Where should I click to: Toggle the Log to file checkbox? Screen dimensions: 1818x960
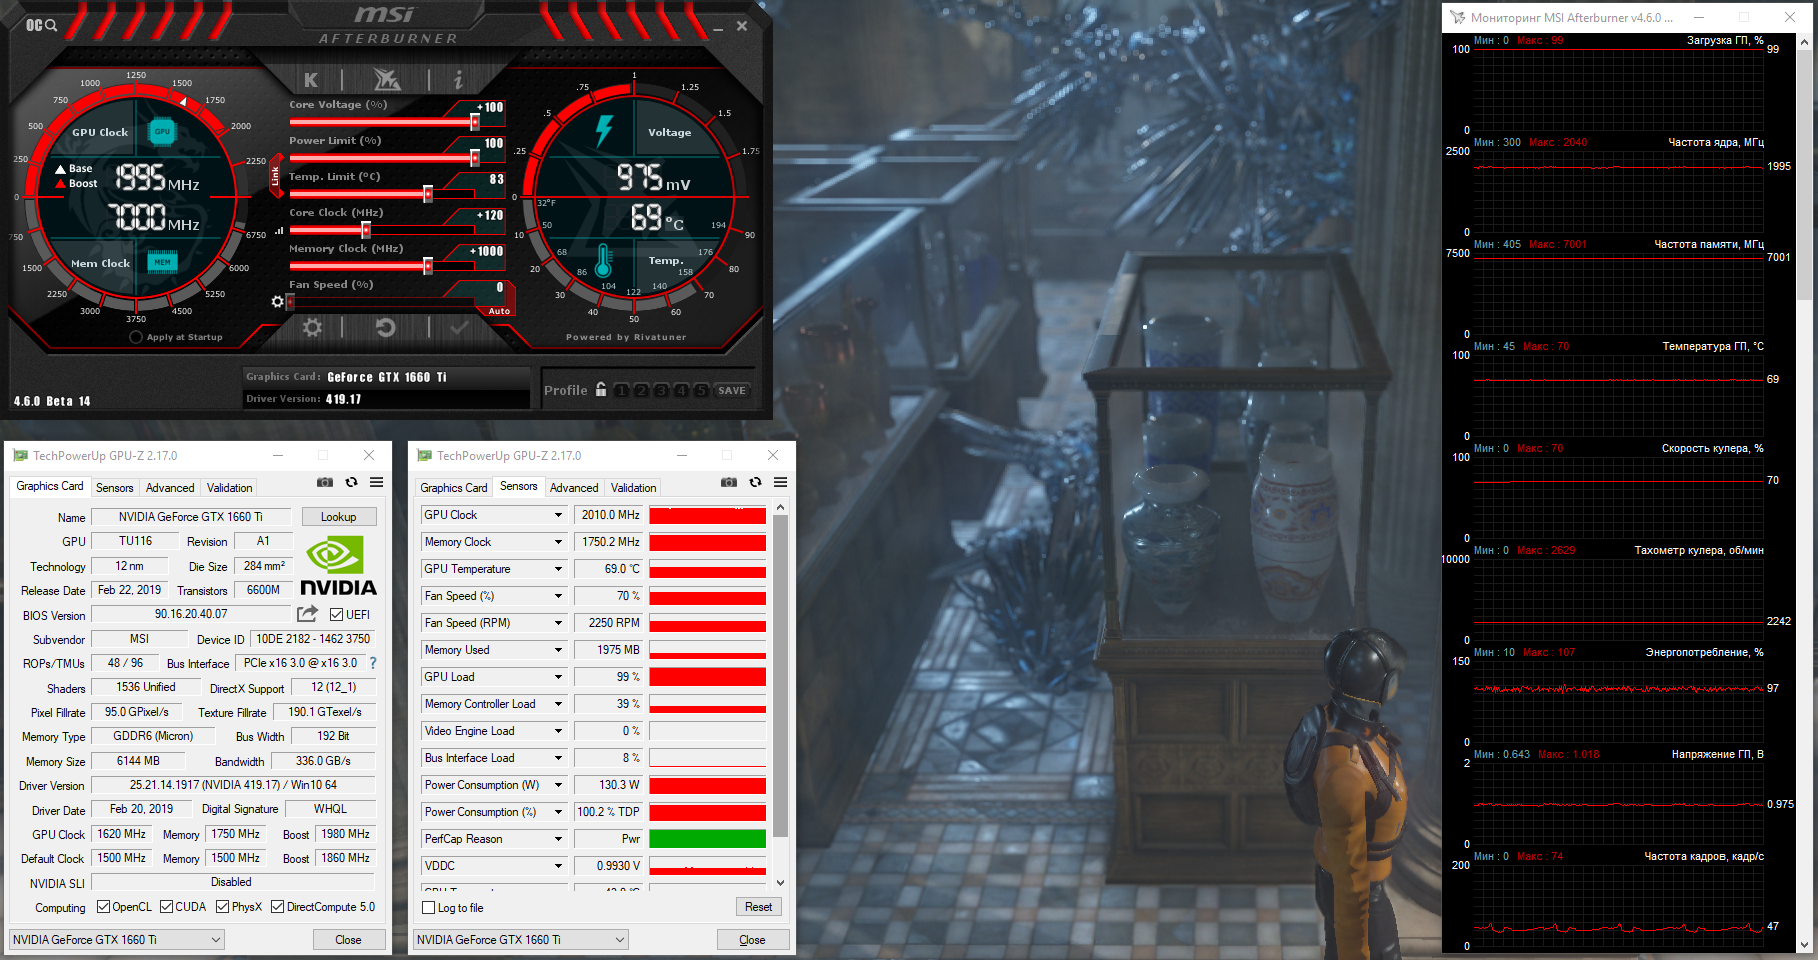(429, 908)
